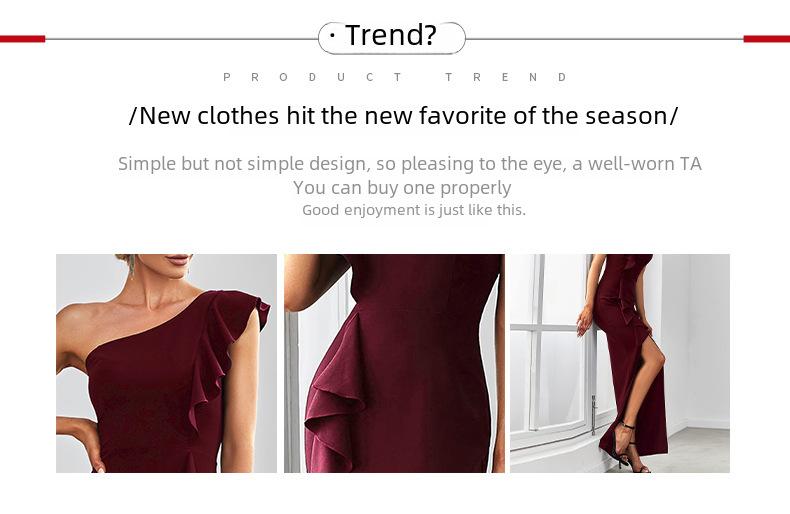Viewport: 790px width, 514px height.
Task: Click the "Trend?" pill badge
Action: tap(391, 38)
